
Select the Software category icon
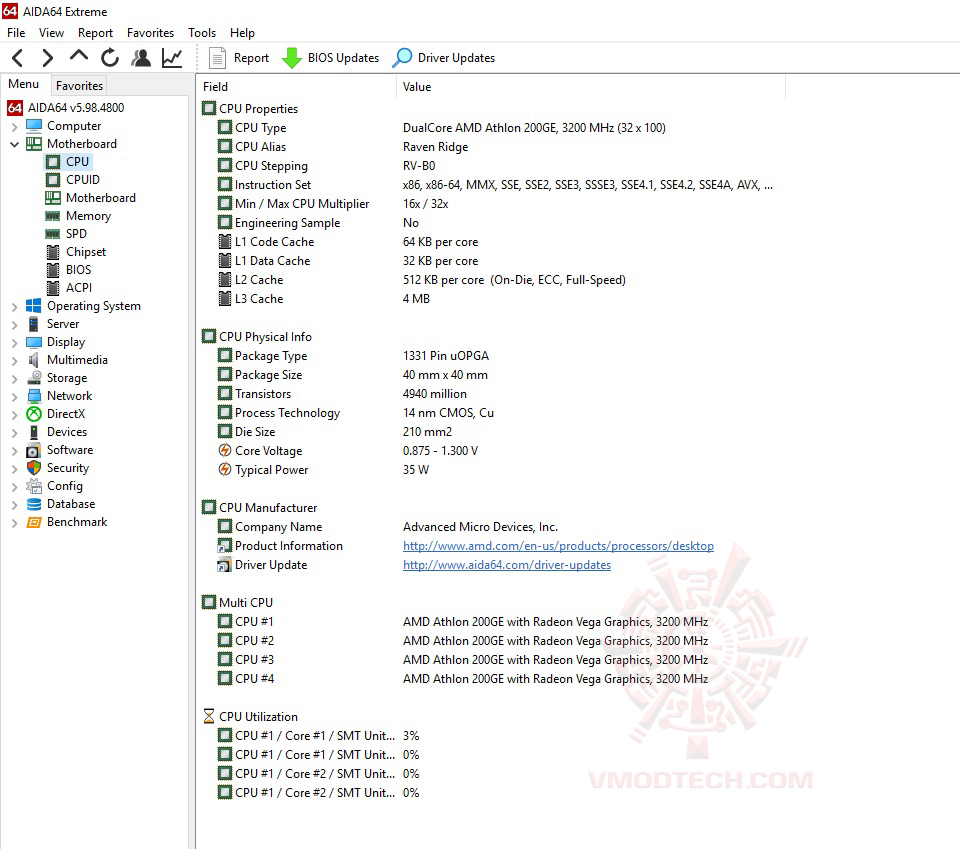click(34, 451)
